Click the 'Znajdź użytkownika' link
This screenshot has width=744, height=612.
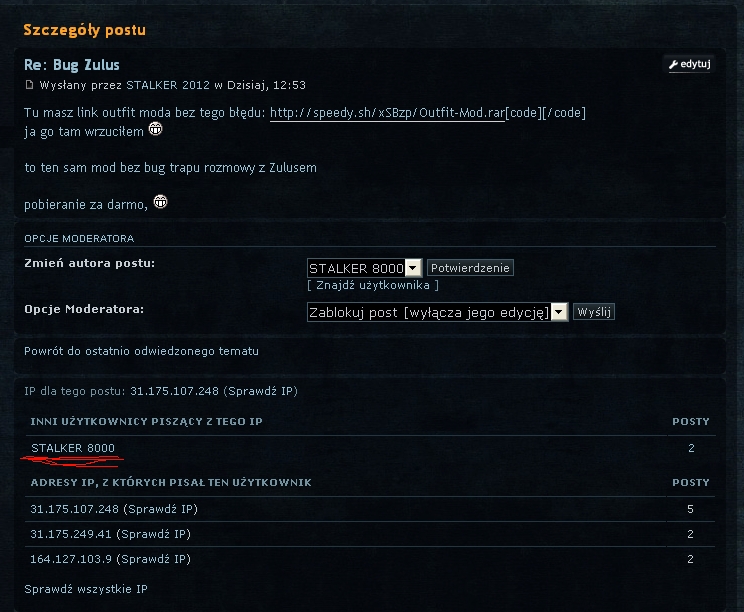373,285
